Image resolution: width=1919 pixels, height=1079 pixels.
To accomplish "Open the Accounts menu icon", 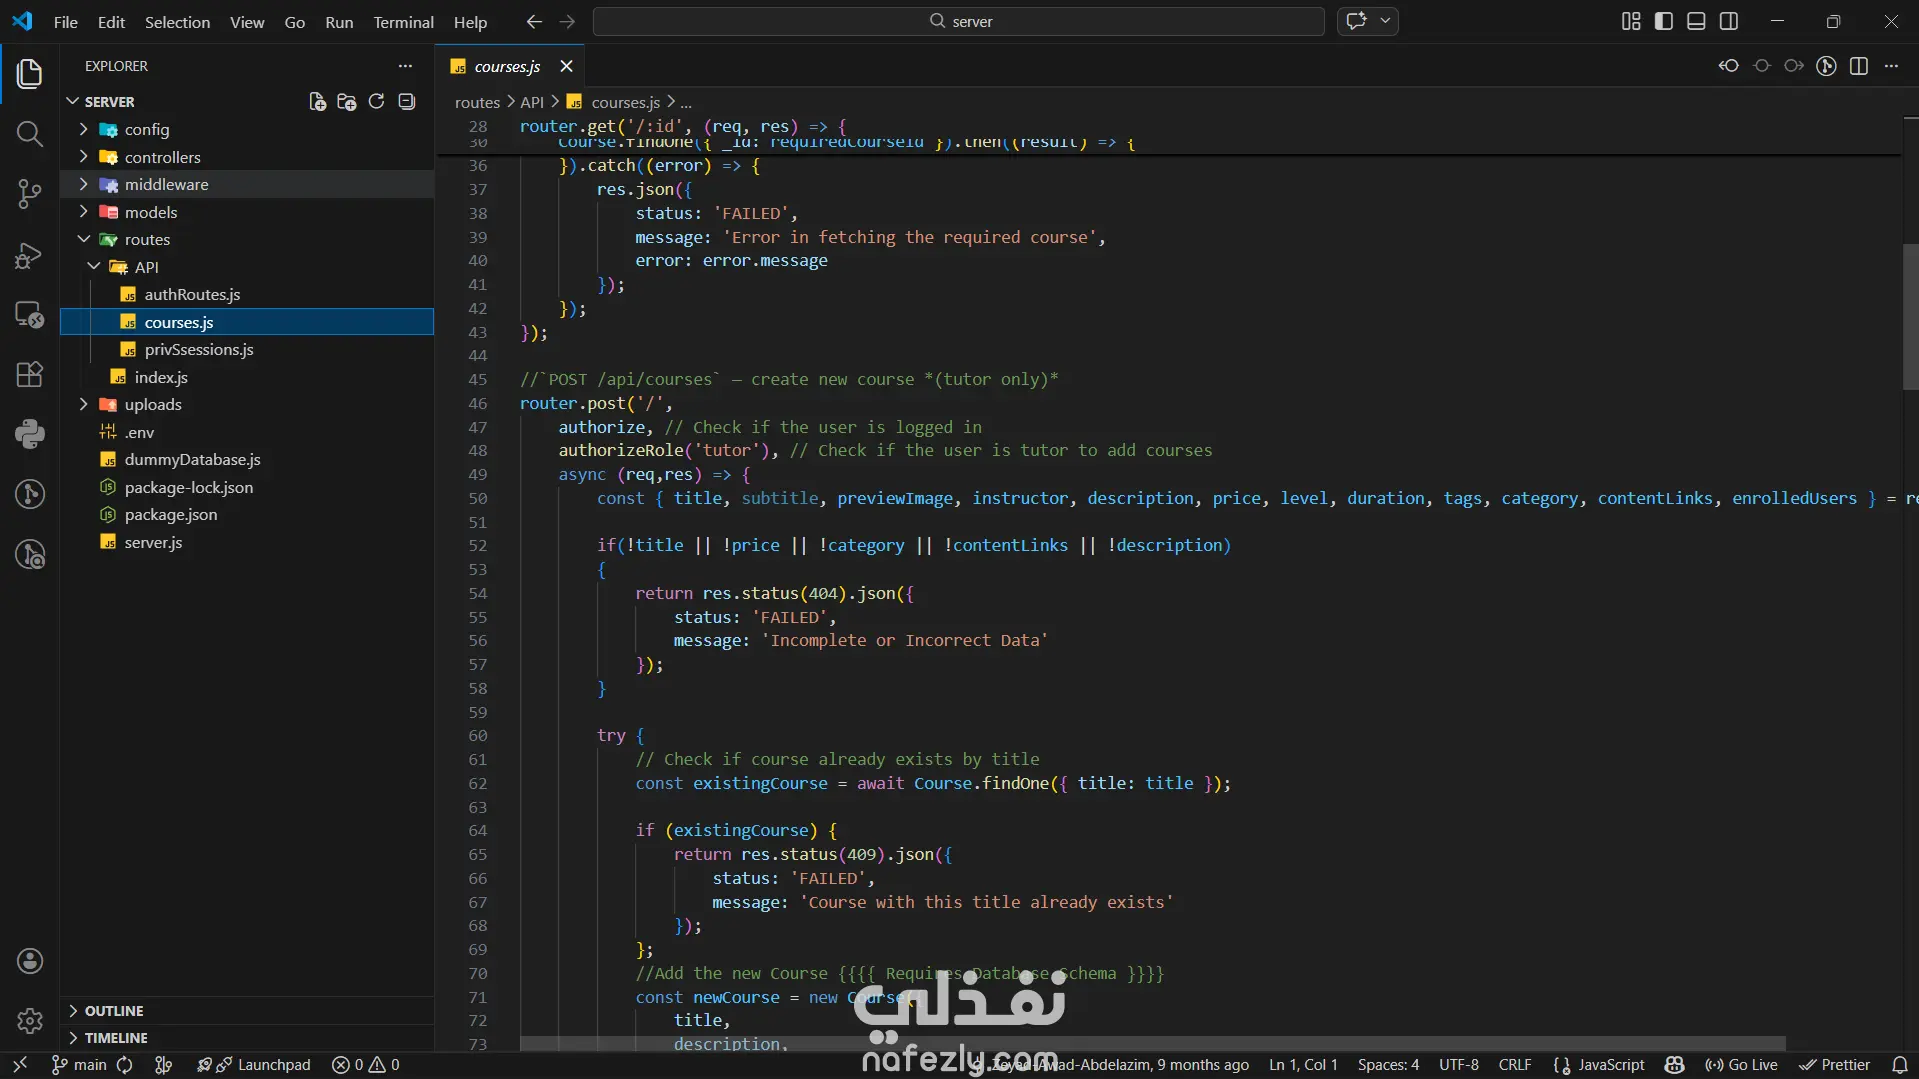I will 29,961.
